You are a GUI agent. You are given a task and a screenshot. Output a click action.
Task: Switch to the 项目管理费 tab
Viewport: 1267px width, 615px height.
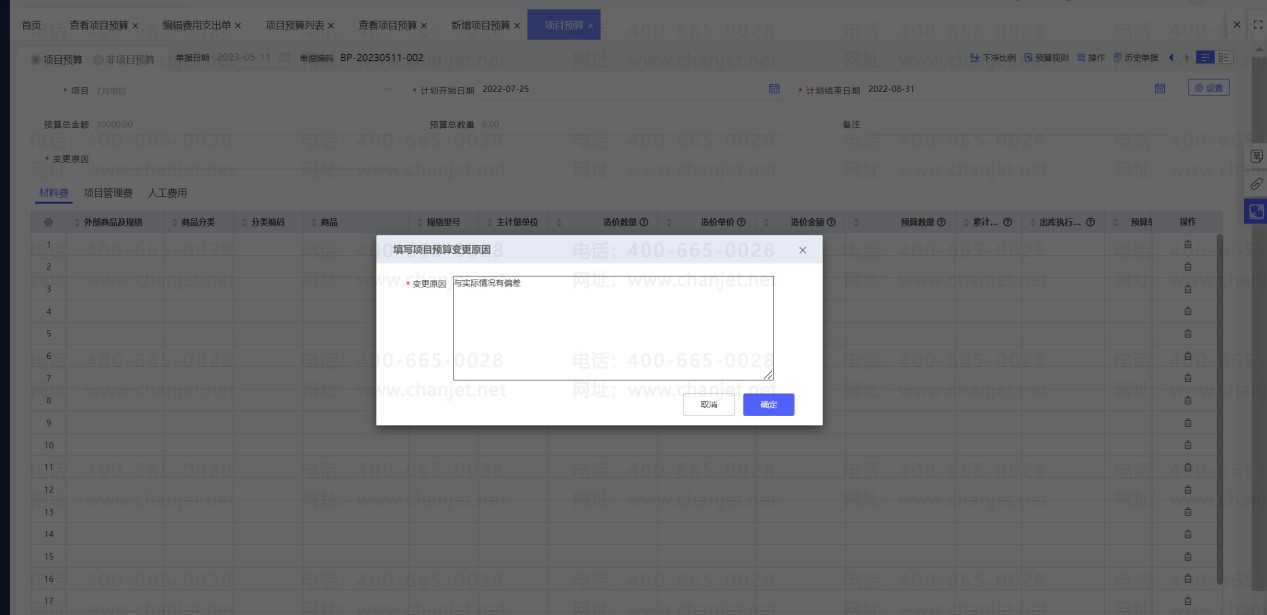coord(108,193)
